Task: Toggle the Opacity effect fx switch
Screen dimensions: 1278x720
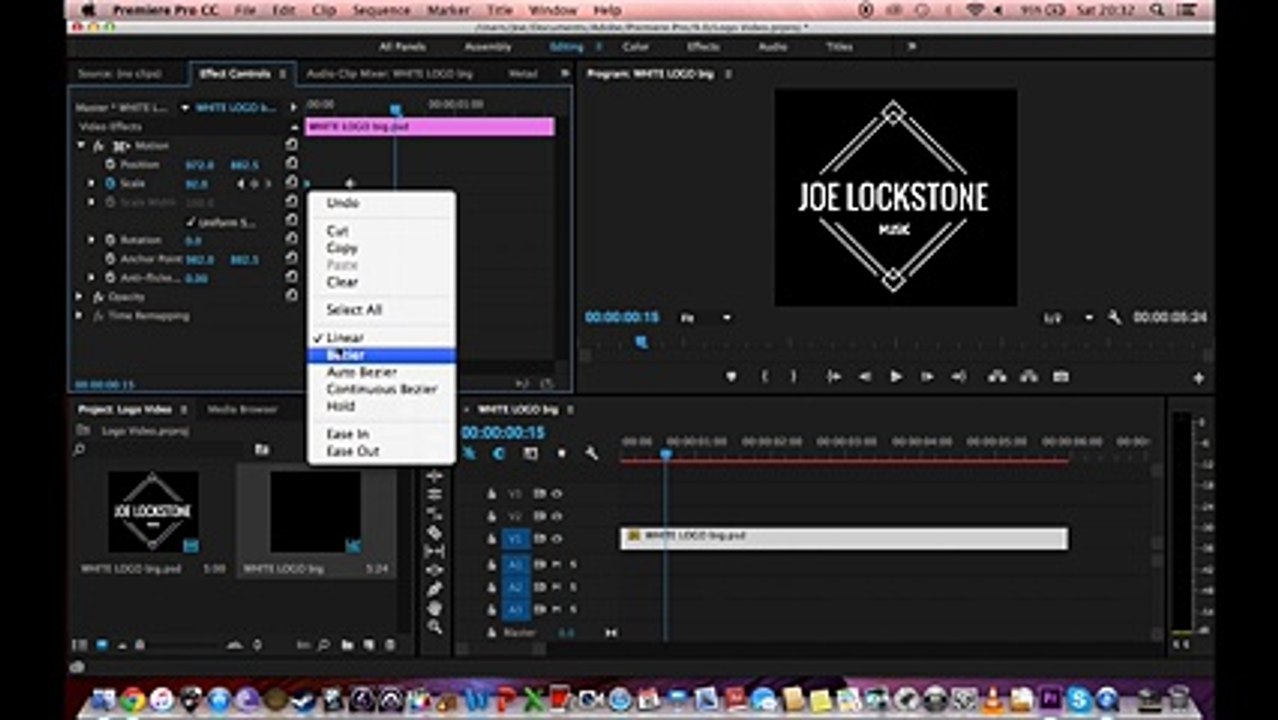Action: 99,297
